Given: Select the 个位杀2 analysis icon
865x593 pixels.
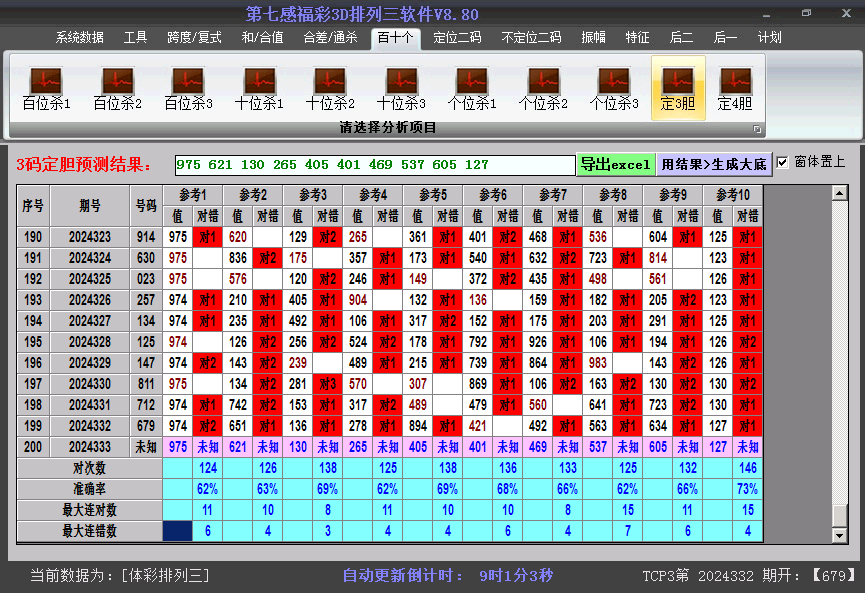Looking at the screenshot, I should [543, 88].
